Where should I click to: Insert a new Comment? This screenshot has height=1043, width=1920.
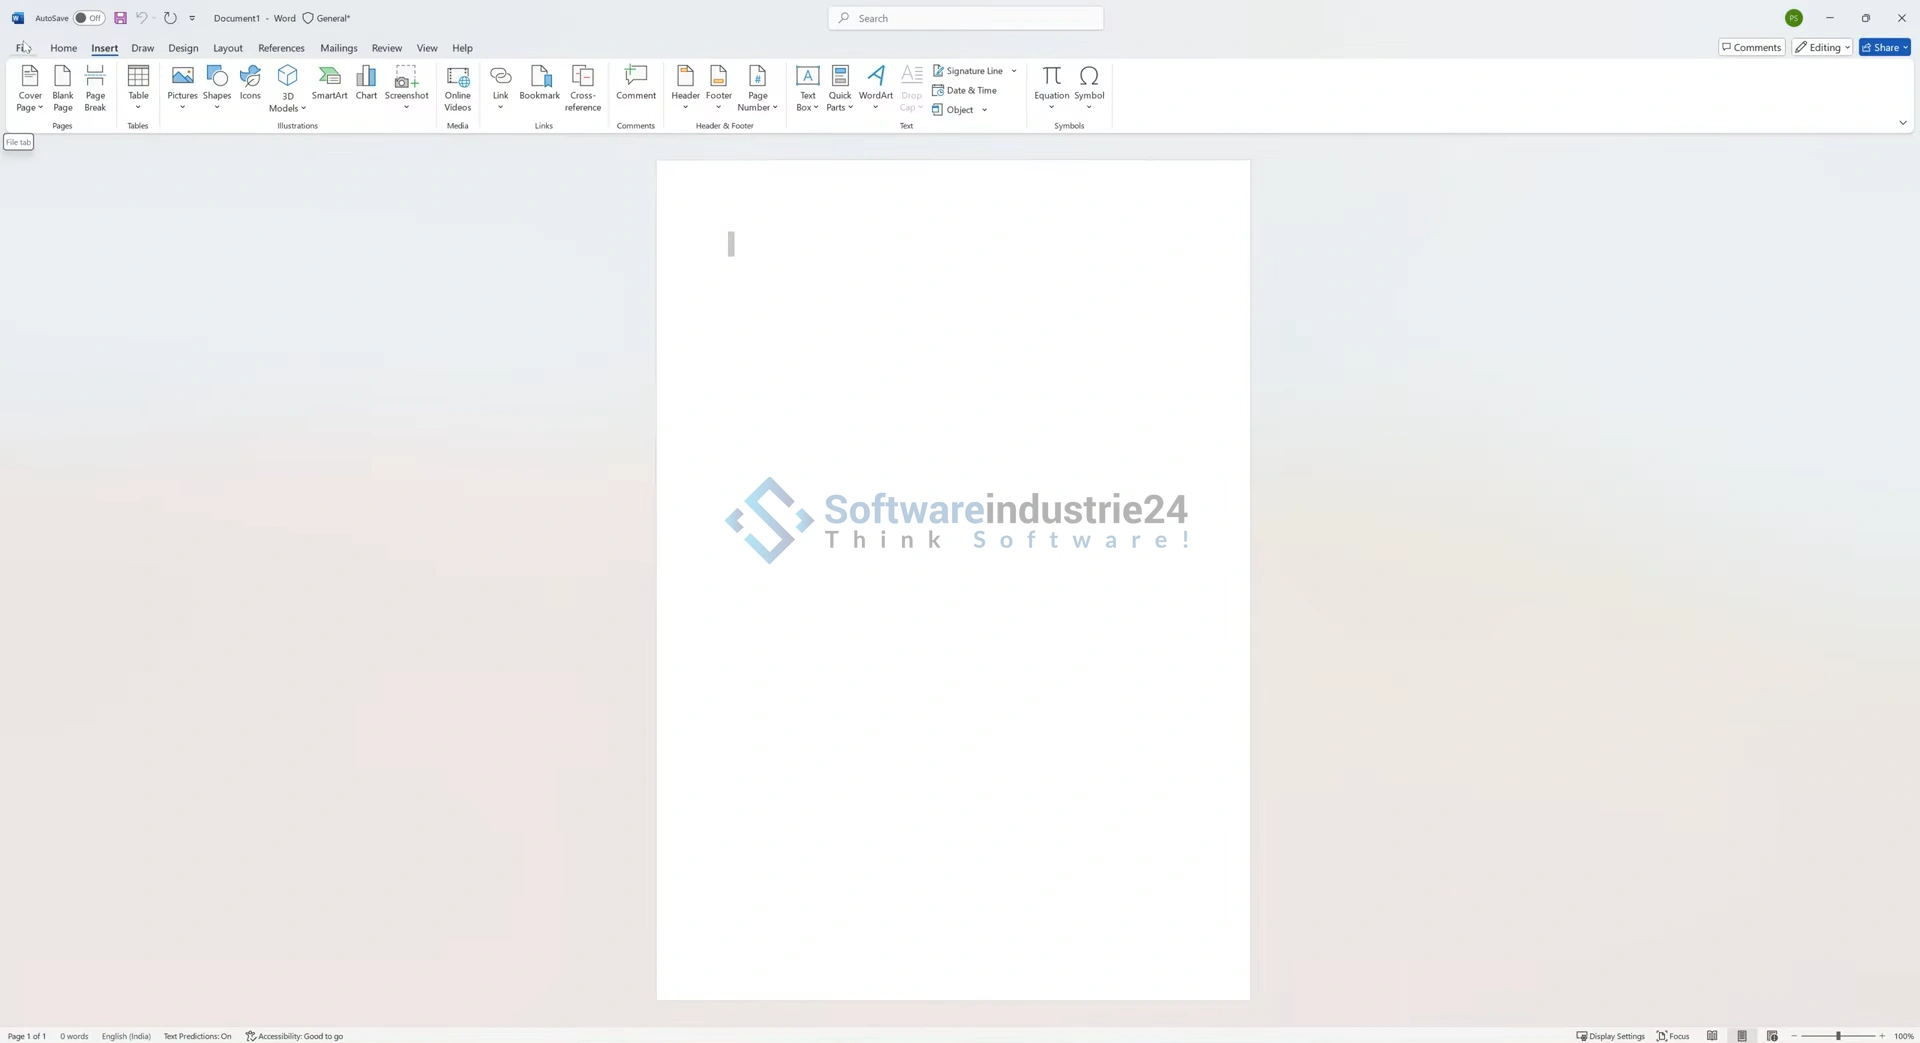635,82
